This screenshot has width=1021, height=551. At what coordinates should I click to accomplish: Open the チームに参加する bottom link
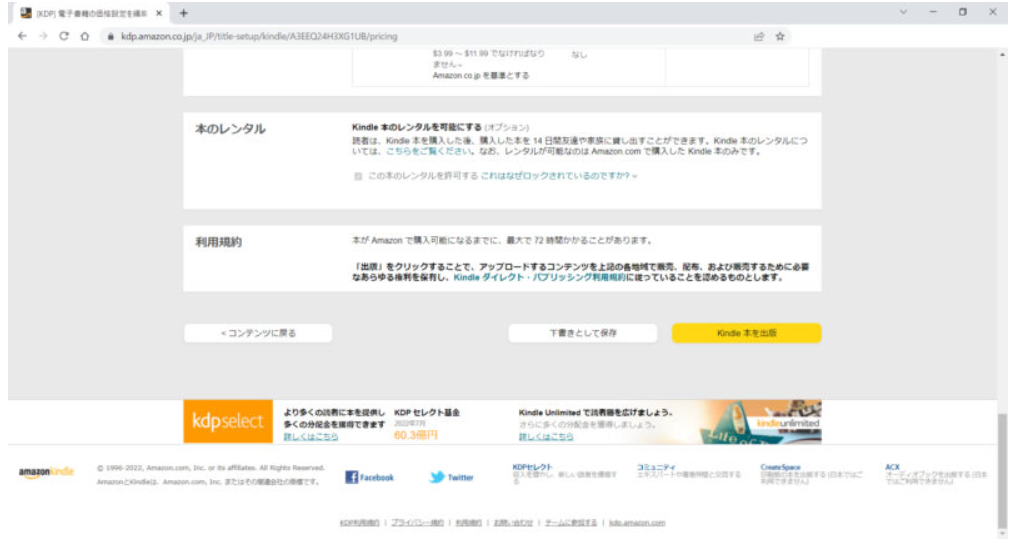tap(570, 522)
